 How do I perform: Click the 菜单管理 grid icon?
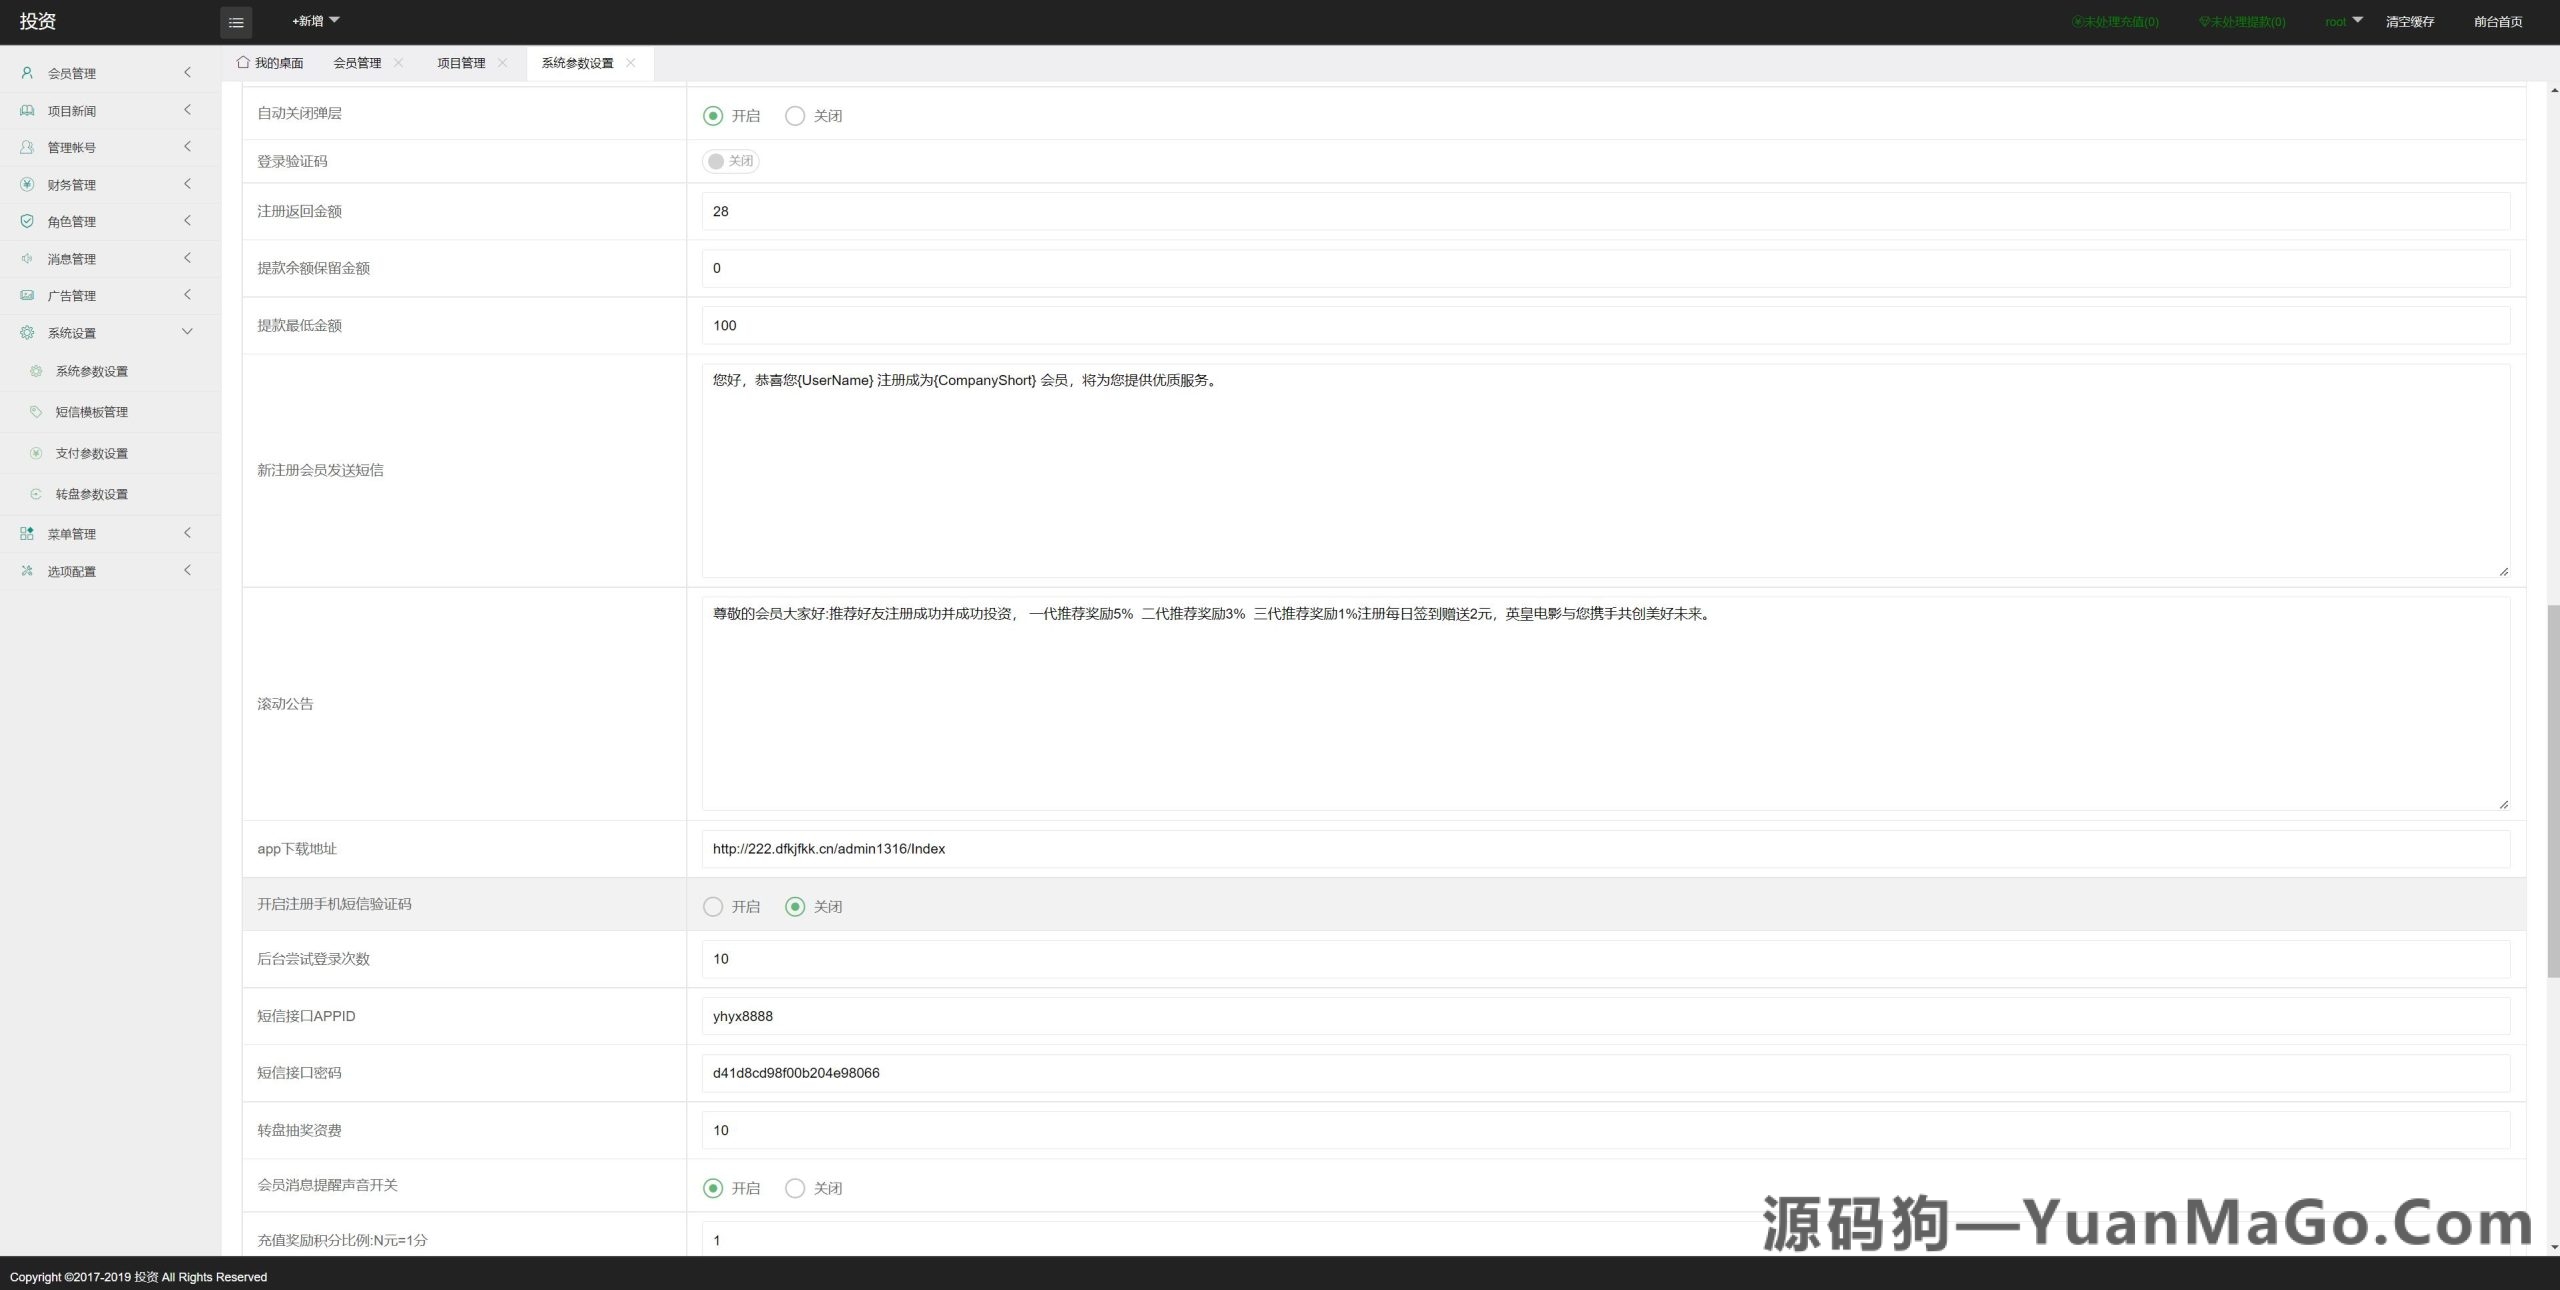point(26,533)
